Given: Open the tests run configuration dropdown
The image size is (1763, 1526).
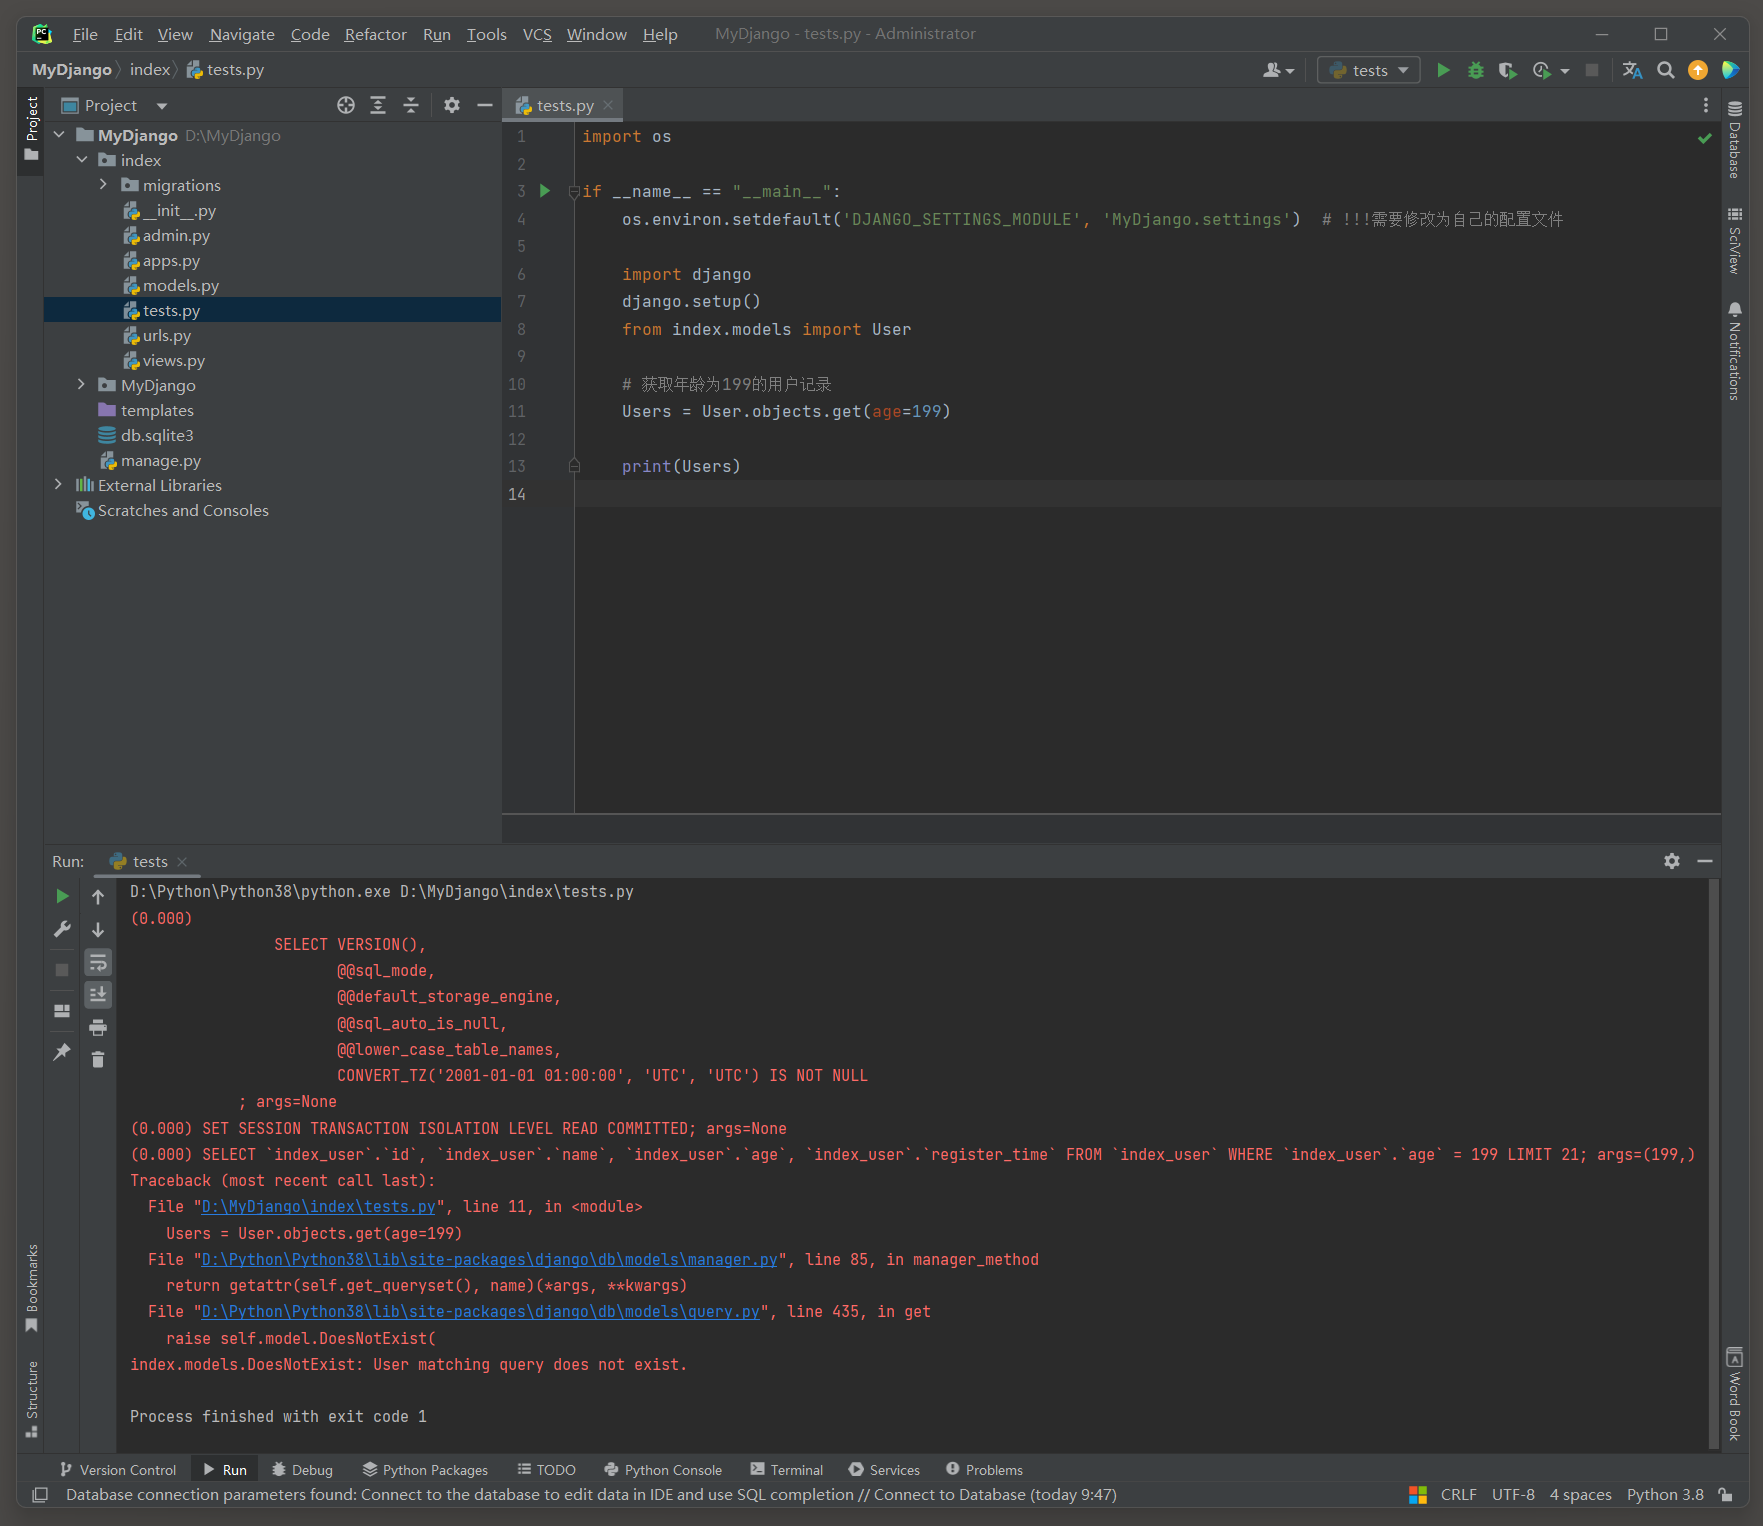Looking at the screenshot, I should click(1368, 70).
